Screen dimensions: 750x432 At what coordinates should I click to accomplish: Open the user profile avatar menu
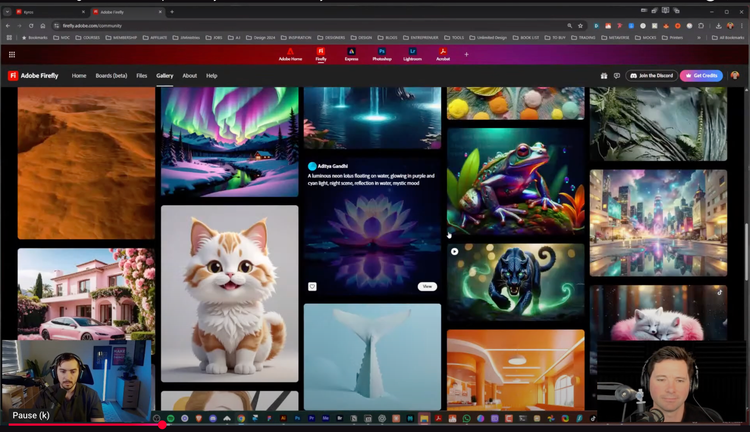point(735,76)
